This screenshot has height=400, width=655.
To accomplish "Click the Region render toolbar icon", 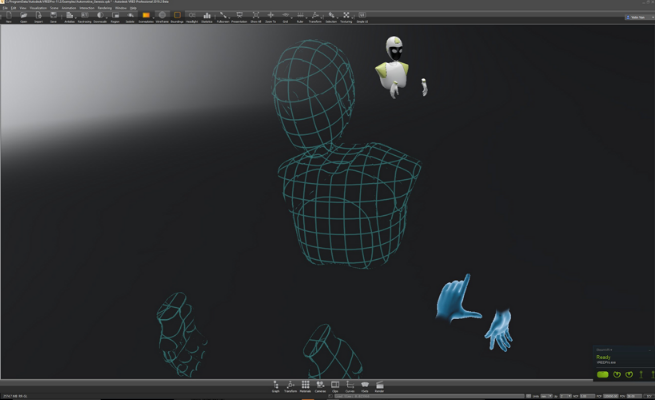I will (x=115, y=17).
